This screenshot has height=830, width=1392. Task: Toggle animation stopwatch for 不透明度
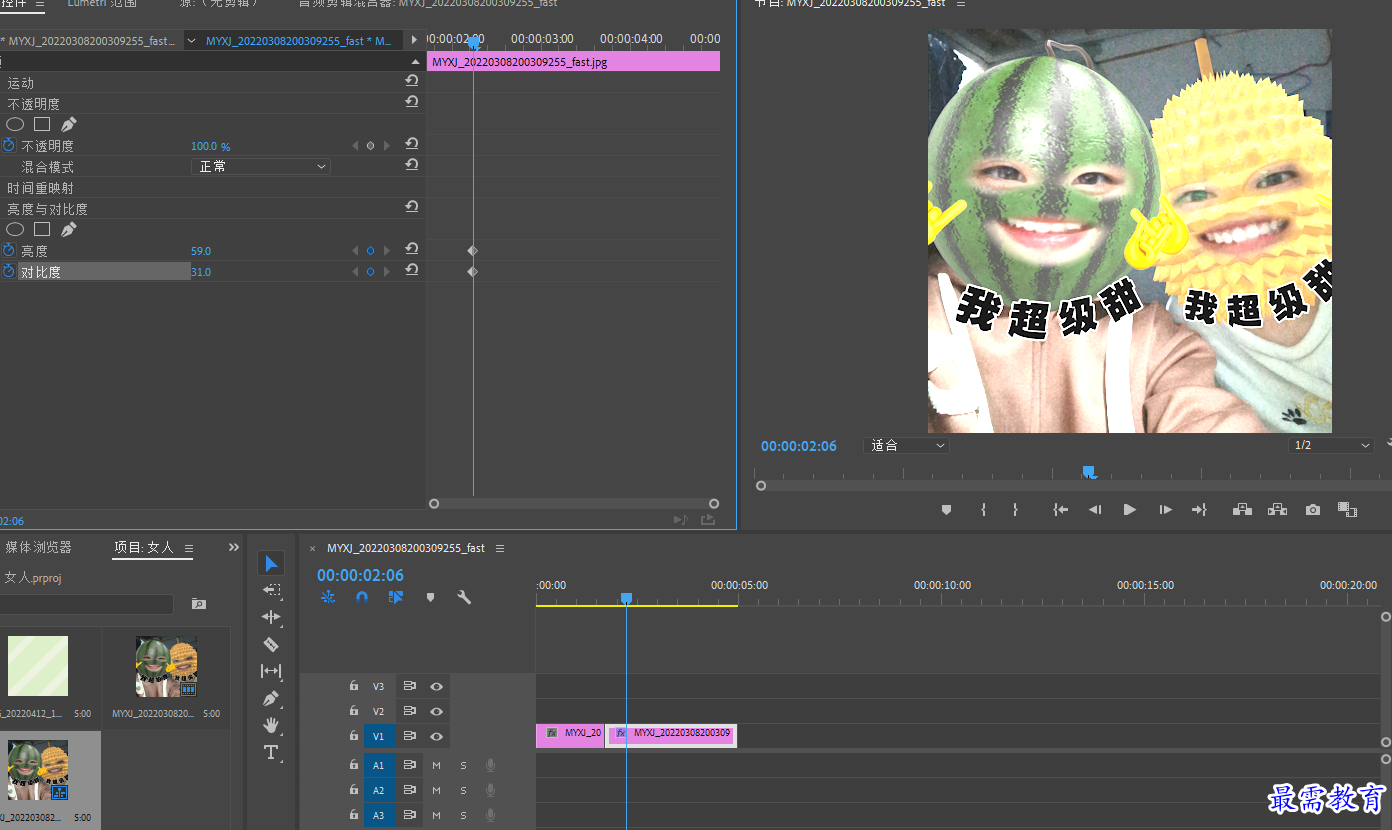[x=9, y=146]
